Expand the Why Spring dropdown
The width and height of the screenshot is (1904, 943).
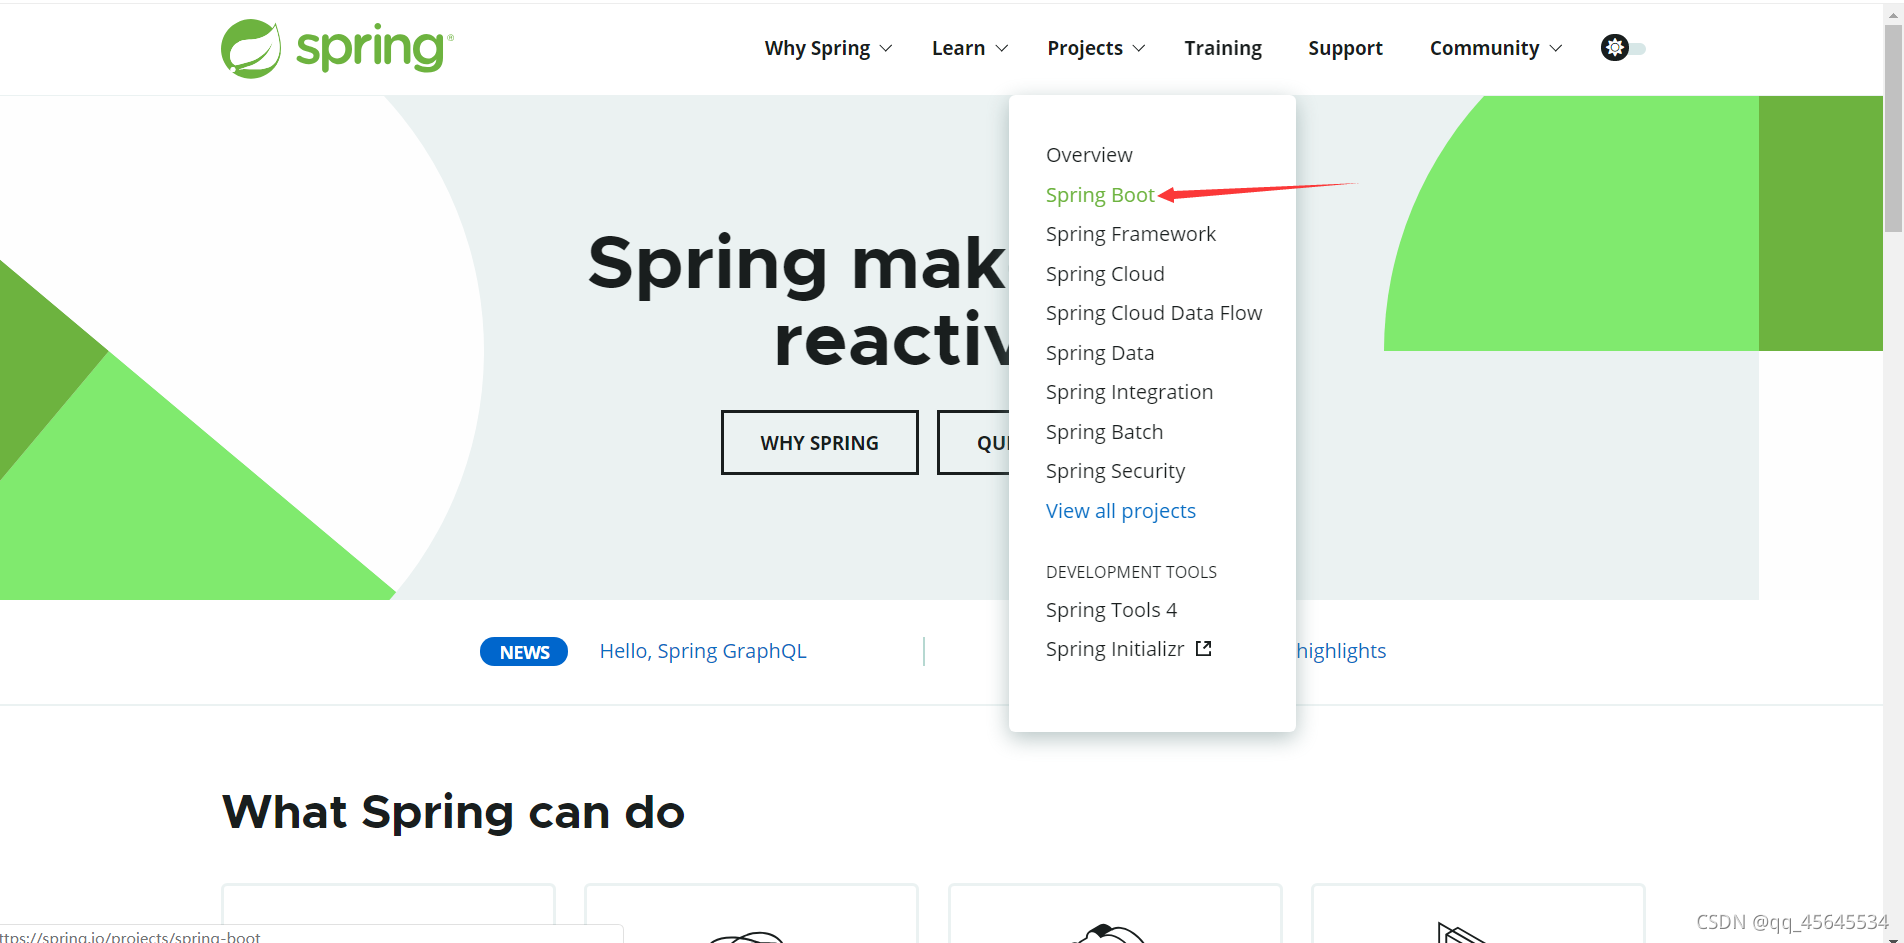point(828,48)
